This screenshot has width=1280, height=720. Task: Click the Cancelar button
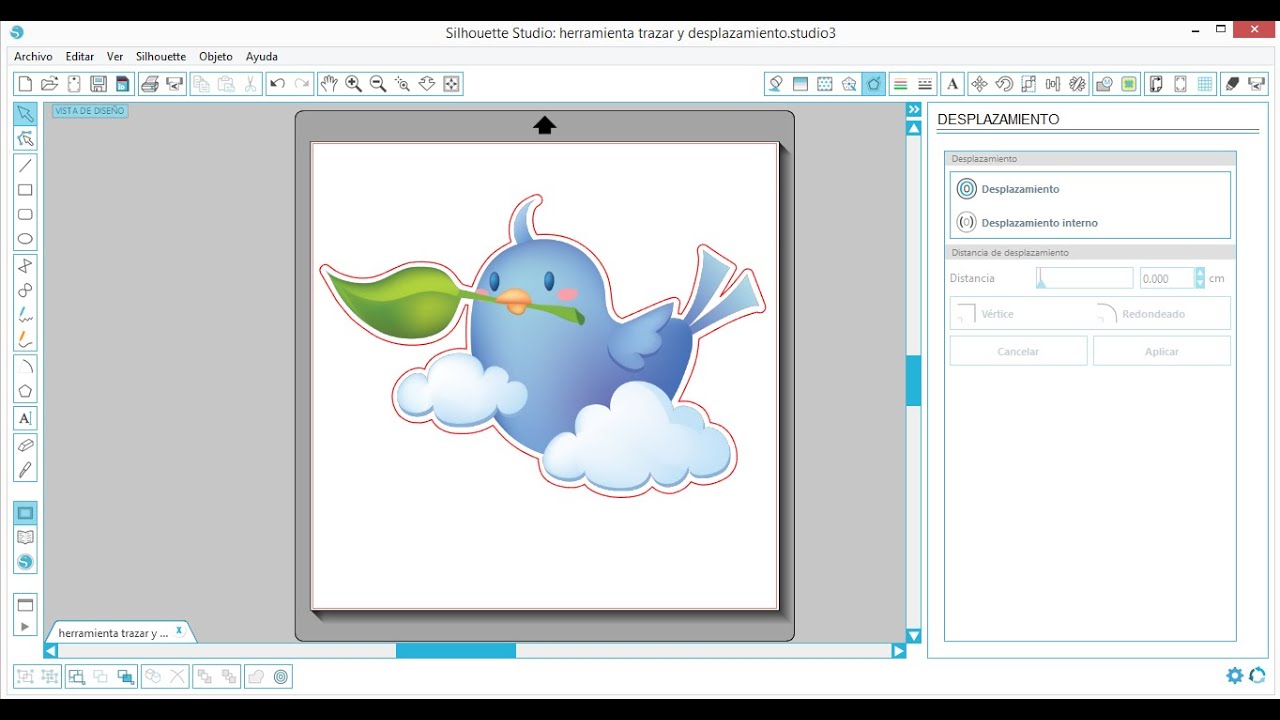[x=1018, y=351]
